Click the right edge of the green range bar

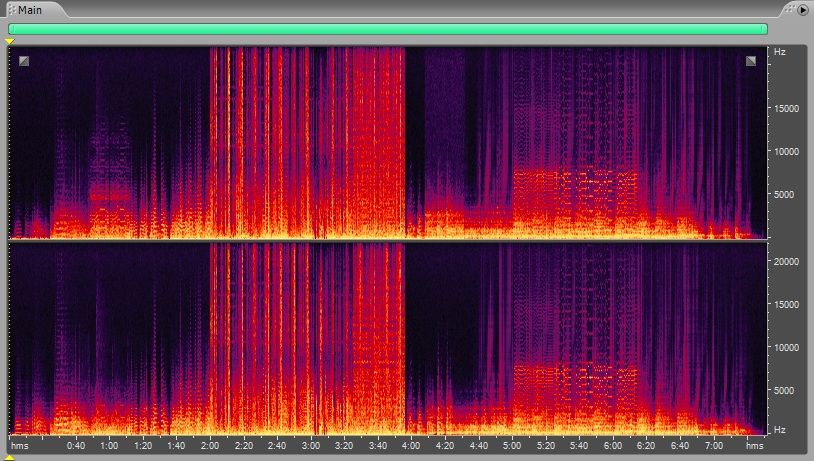point(765,29)
